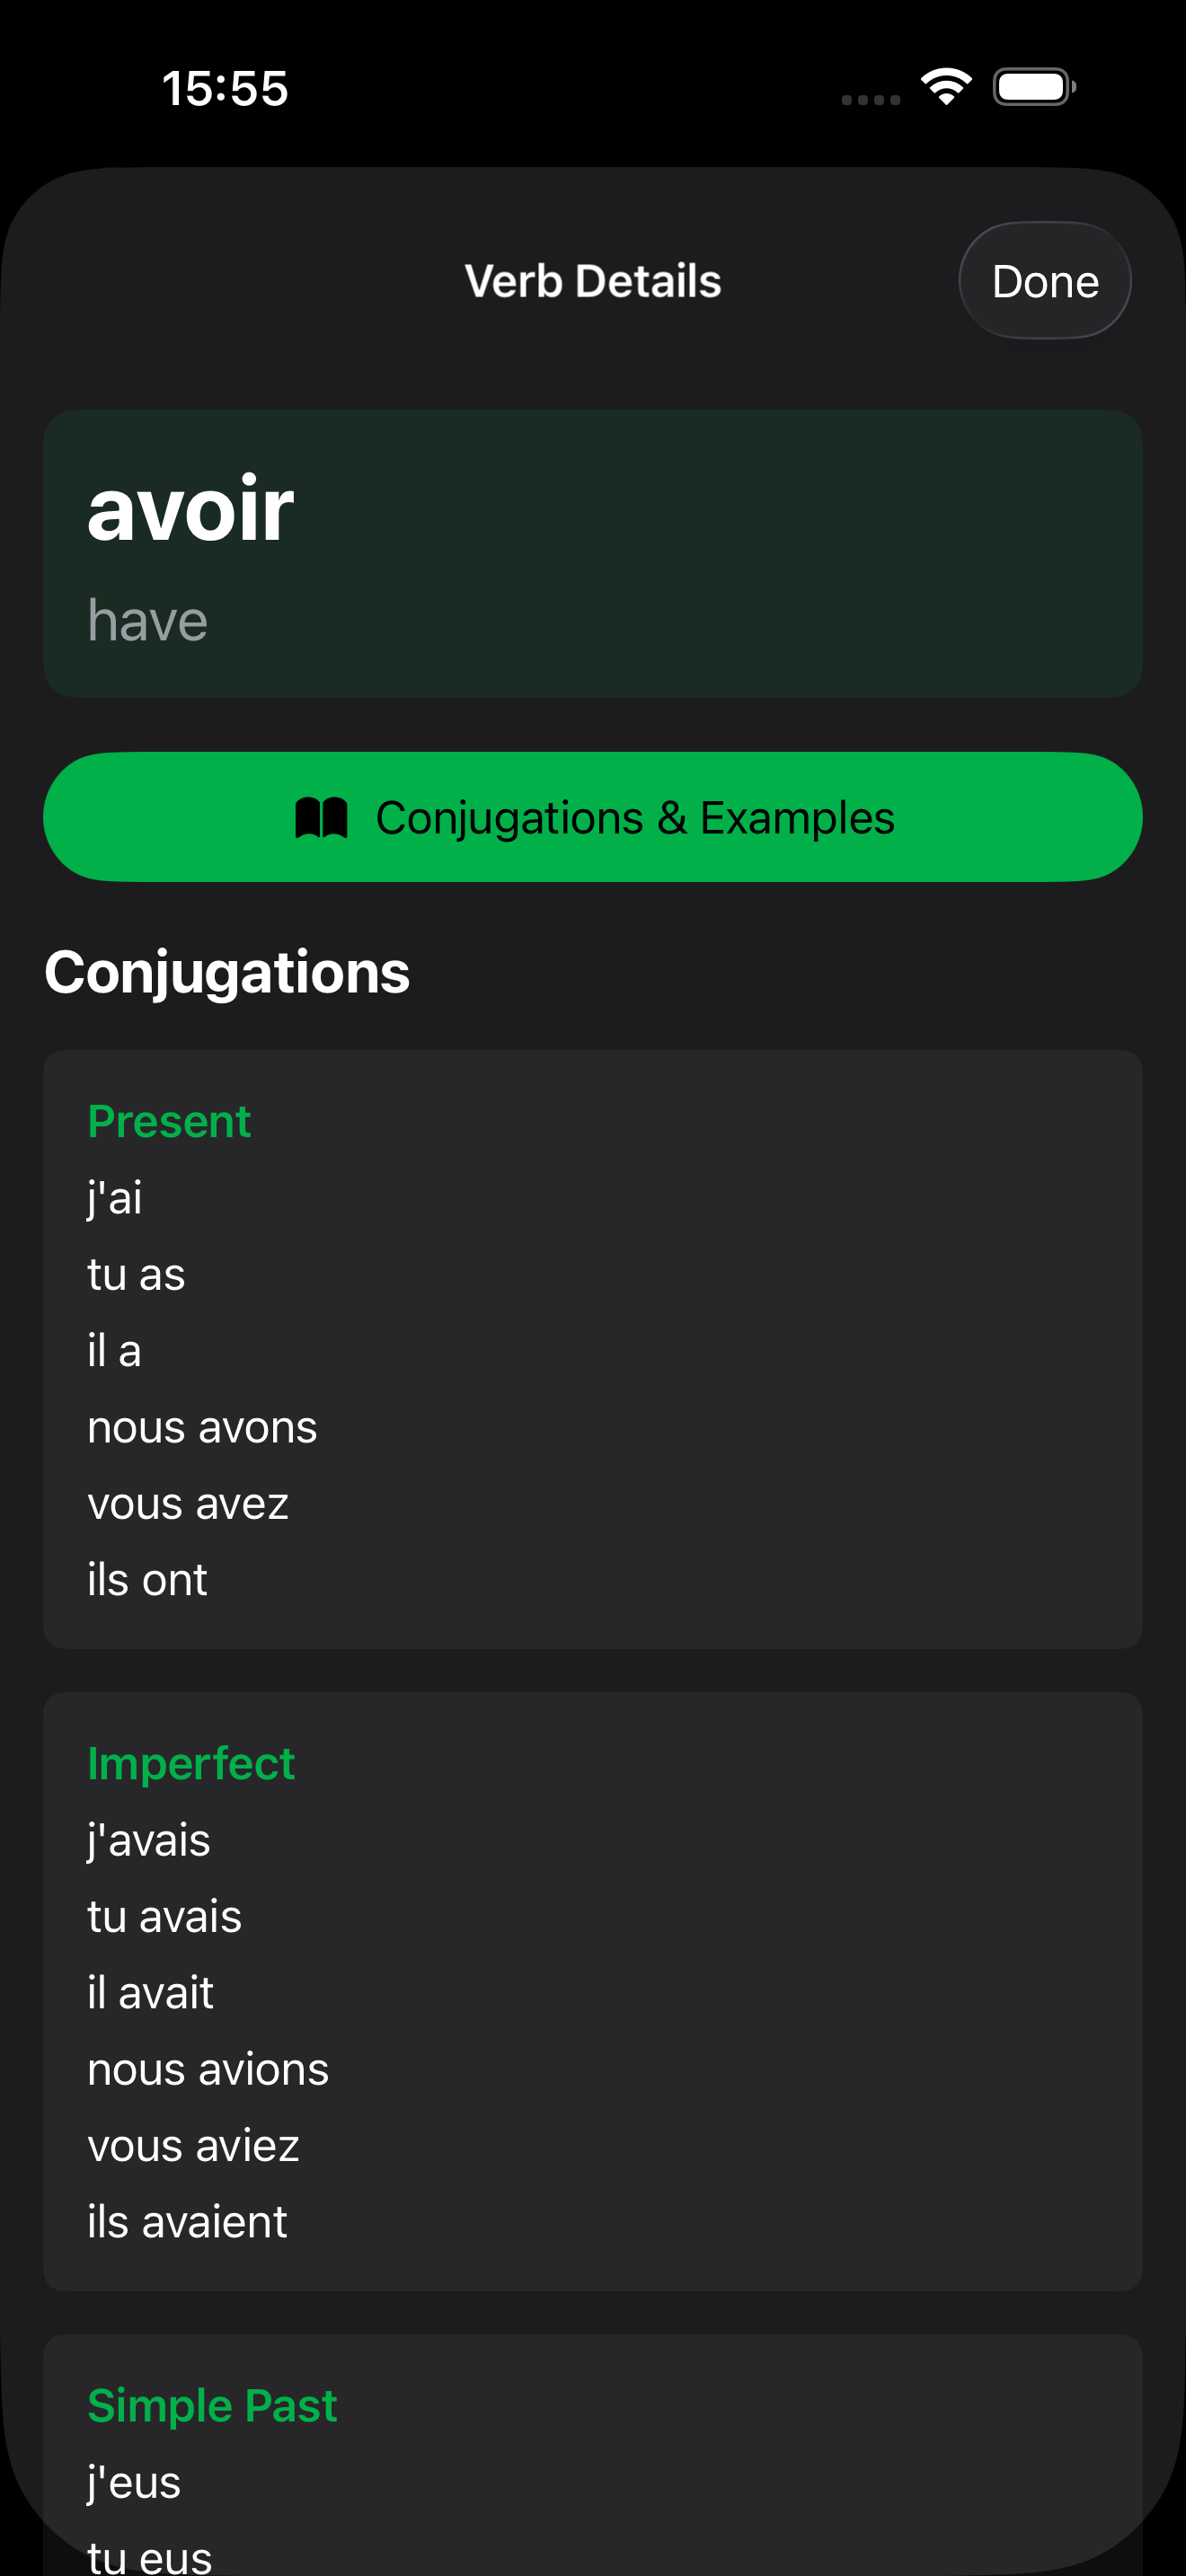Select the conjugation nous avons
The width and height of the screenshot is (1186, 2576).
(x=202, y=1428)
